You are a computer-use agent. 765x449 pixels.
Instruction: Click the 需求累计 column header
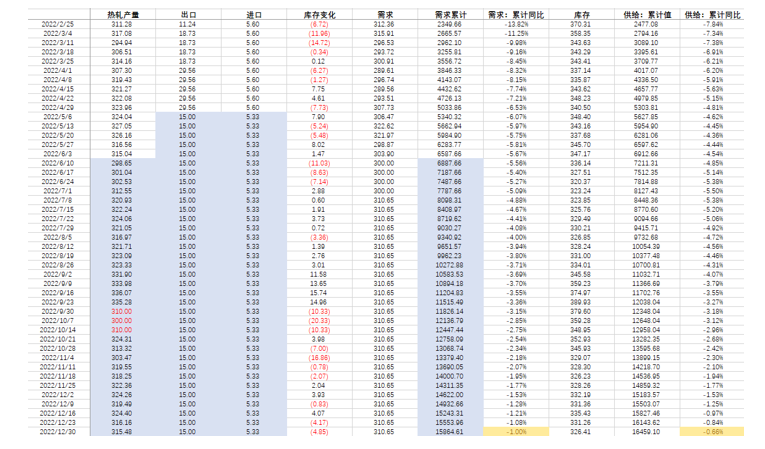(450, 15)
